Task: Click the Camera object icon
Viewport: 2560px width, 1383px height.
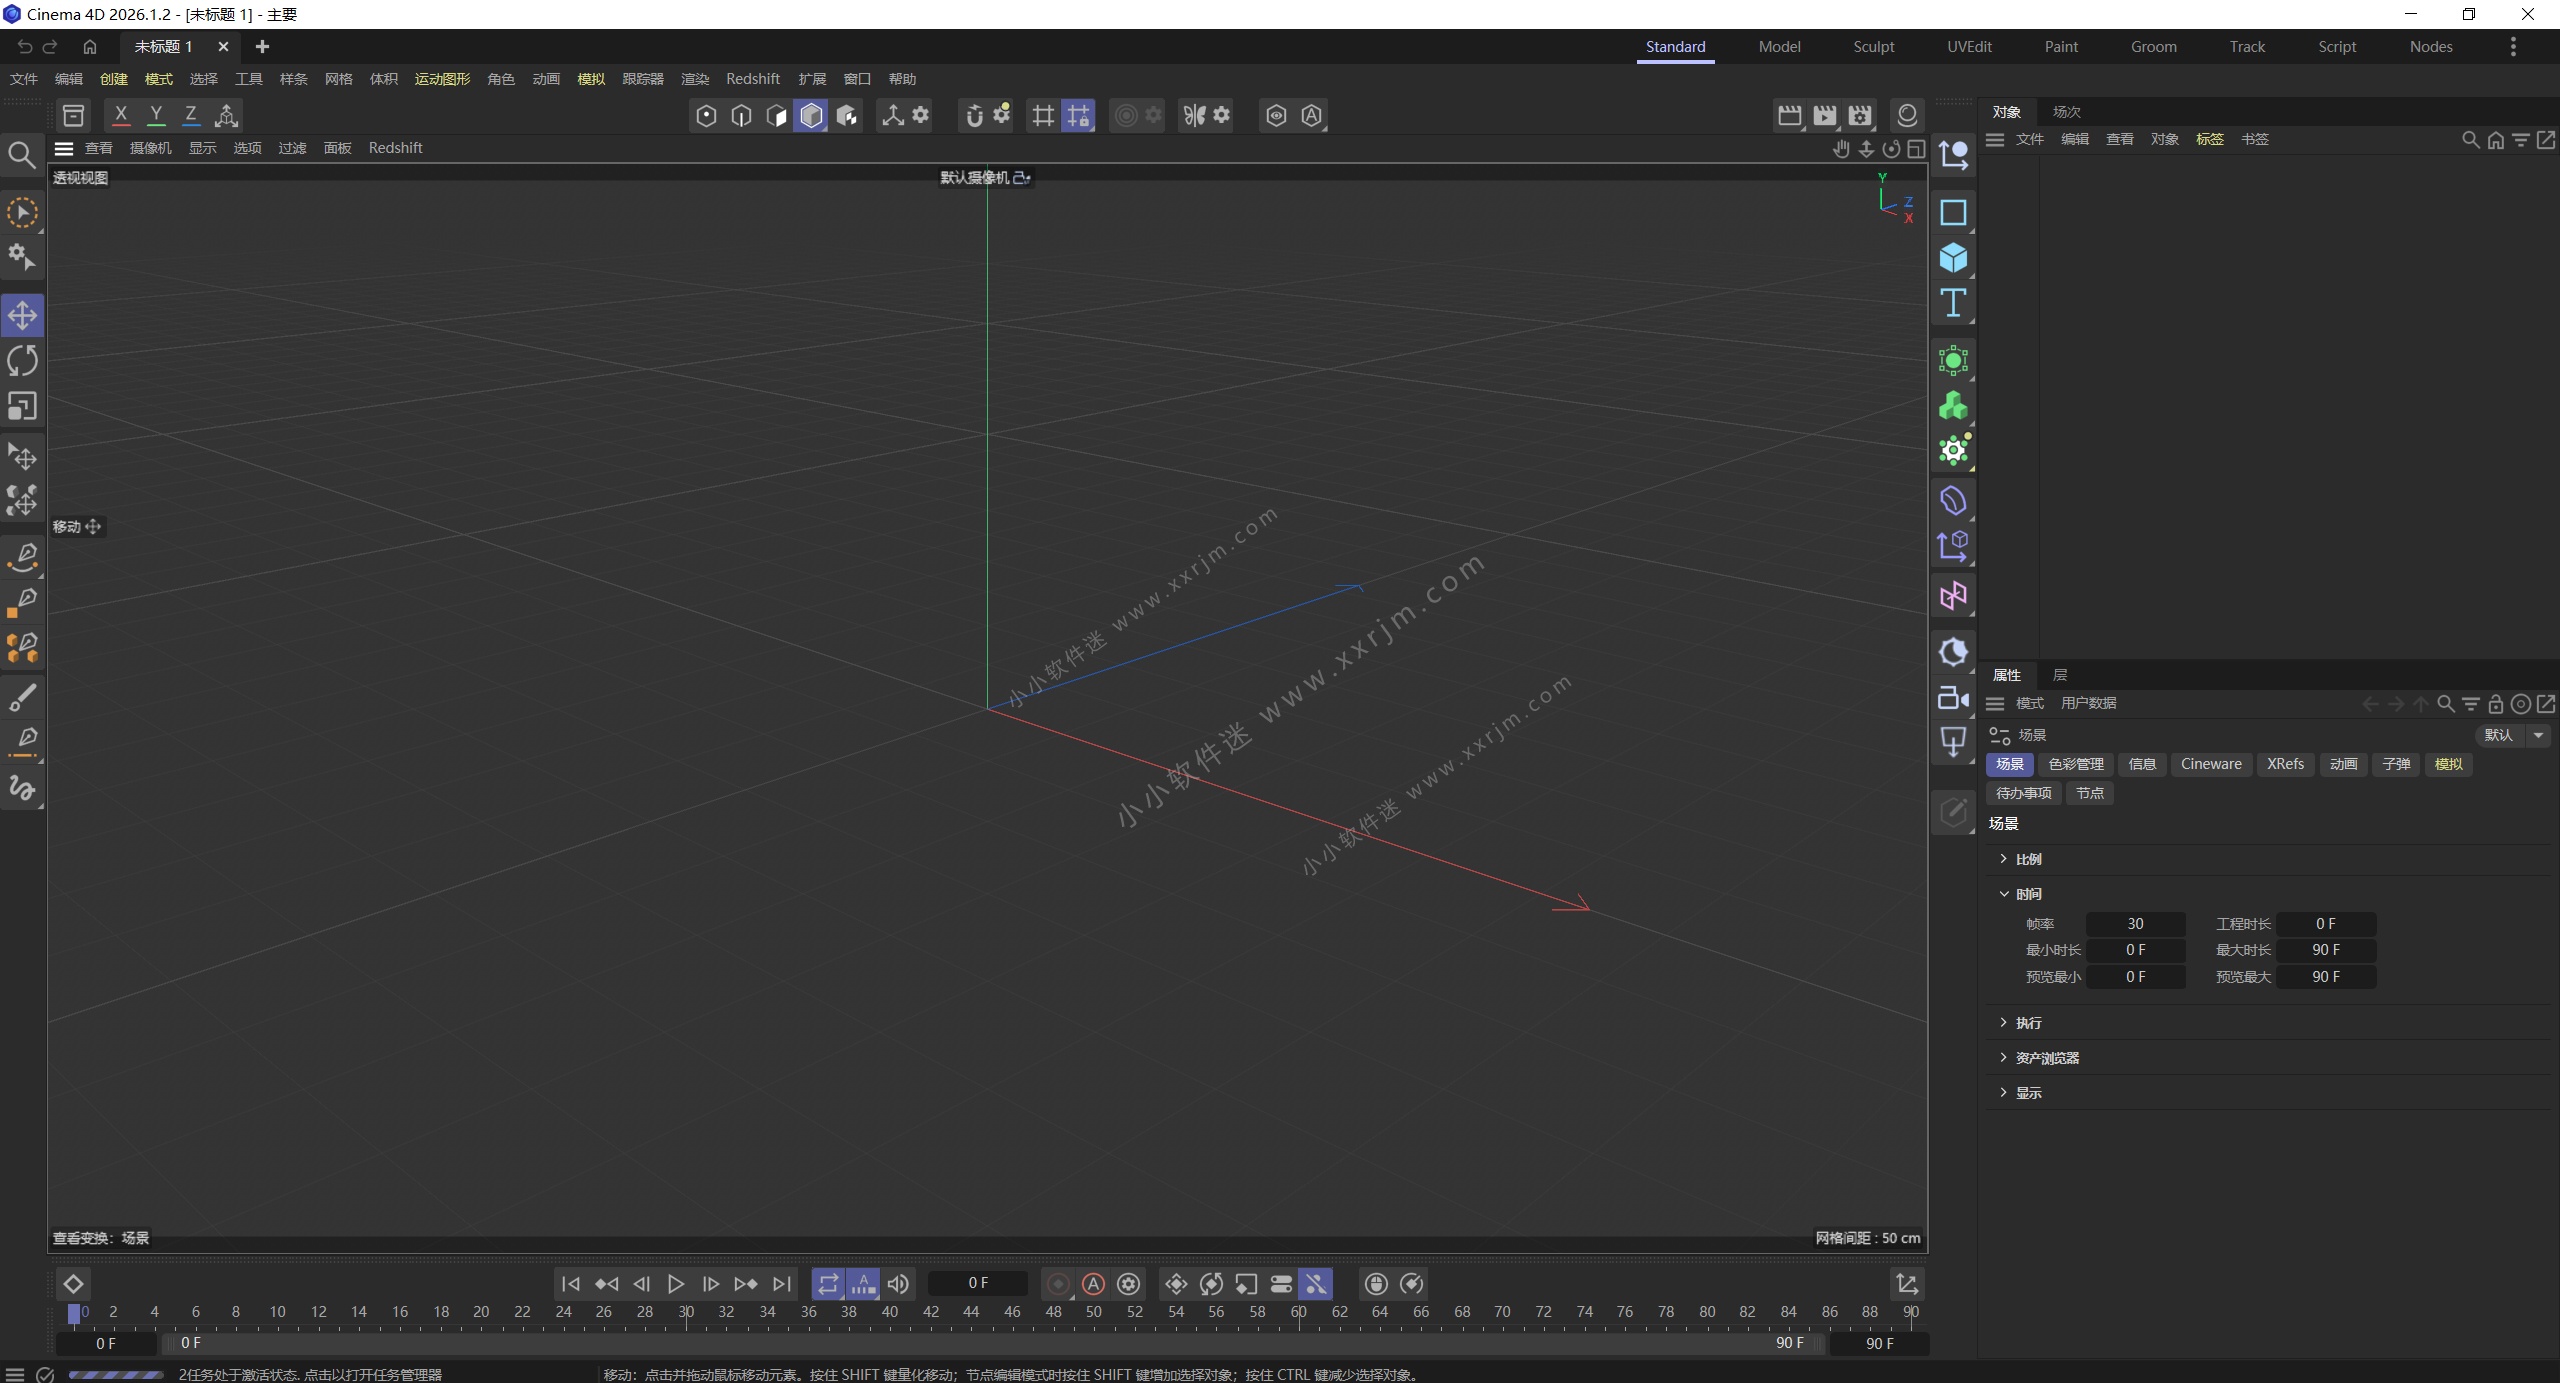Action: tap(1952, 698)
